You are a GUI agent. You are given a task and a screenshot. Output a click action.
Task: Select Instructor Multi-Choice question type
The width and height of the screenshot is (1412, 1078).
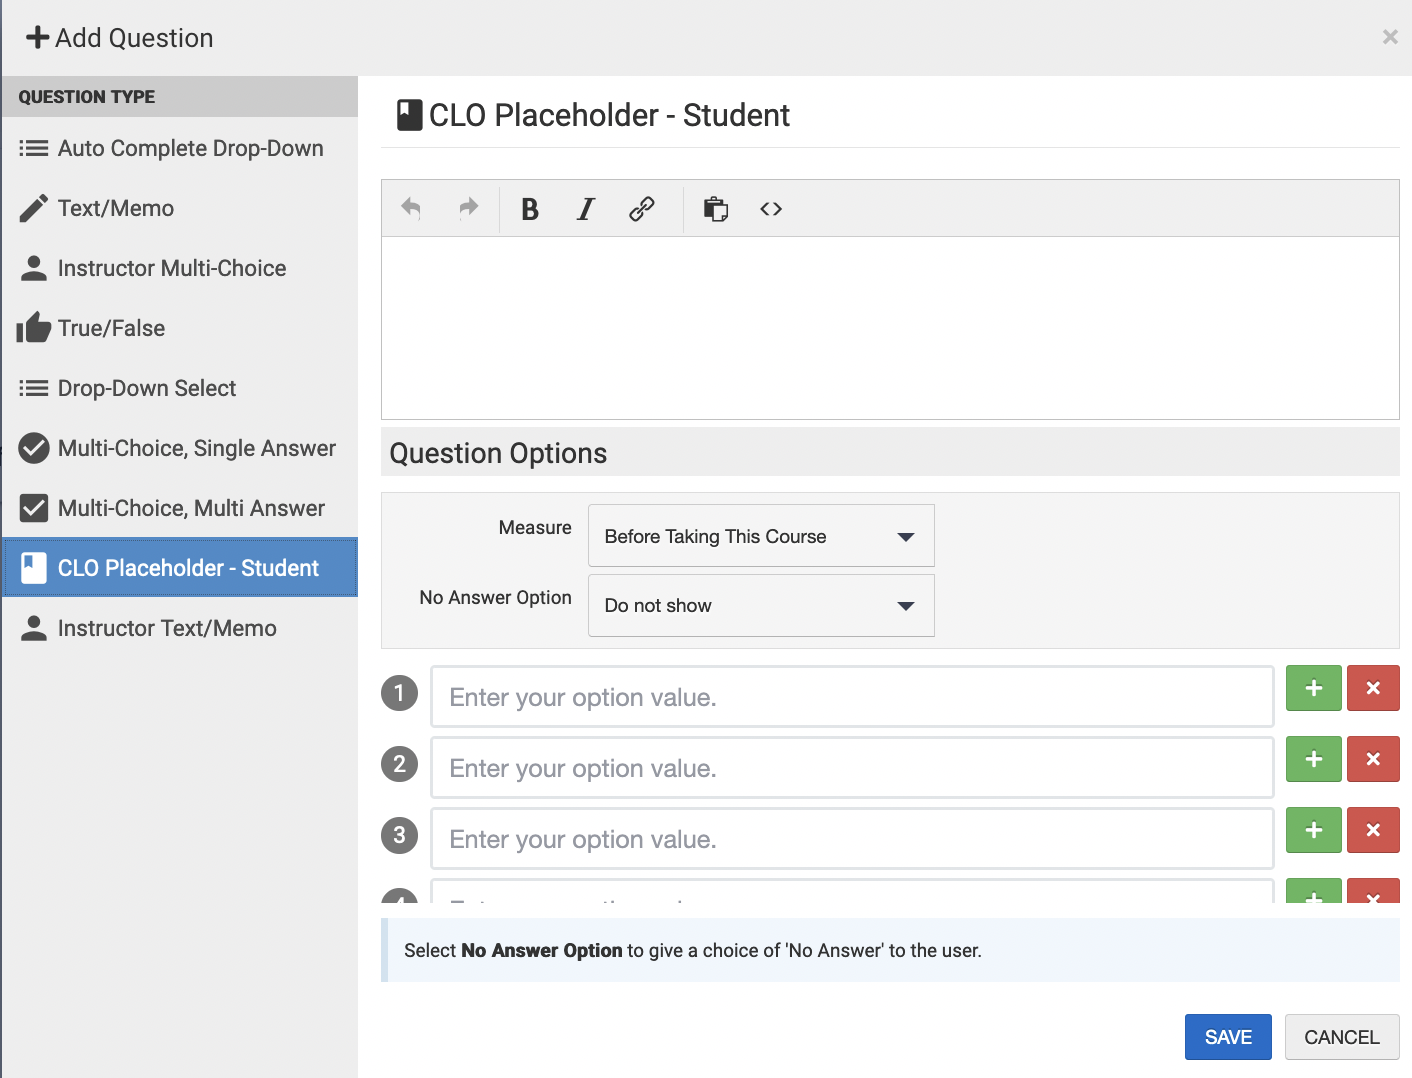(180, 268)
